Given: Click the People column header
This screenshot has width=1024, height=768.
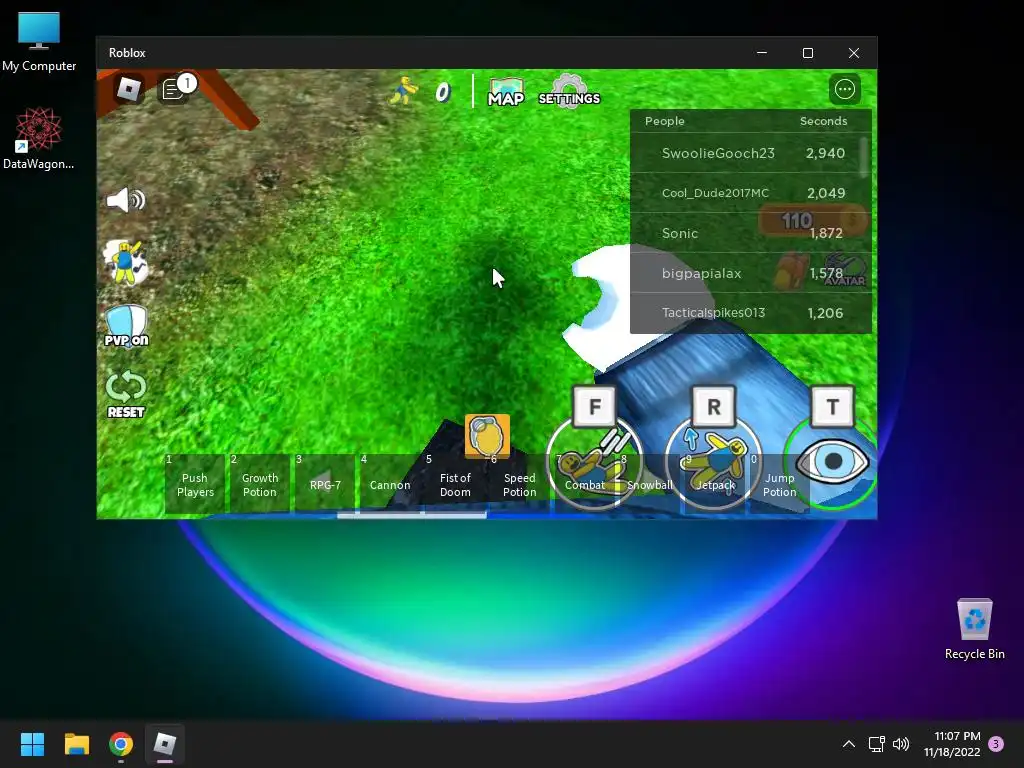Looking at the screenshot, I should pos(665,121).
